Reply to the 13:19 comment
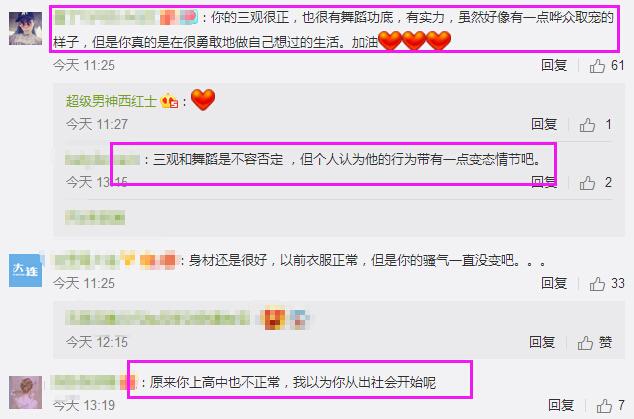Viewport: 634px width, 419px height. [x=561, y=405]
